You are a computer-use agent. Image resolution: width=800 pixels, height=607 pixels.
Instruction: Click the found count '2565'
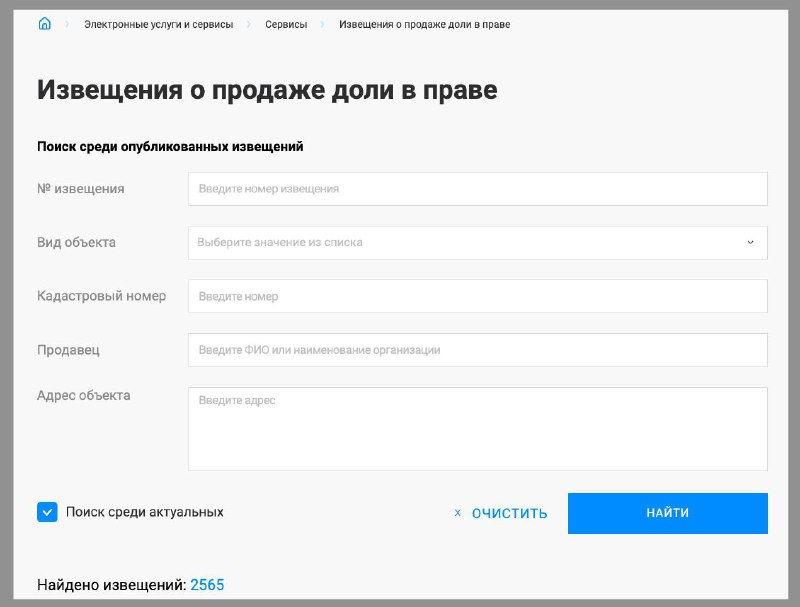pos(207,585)
